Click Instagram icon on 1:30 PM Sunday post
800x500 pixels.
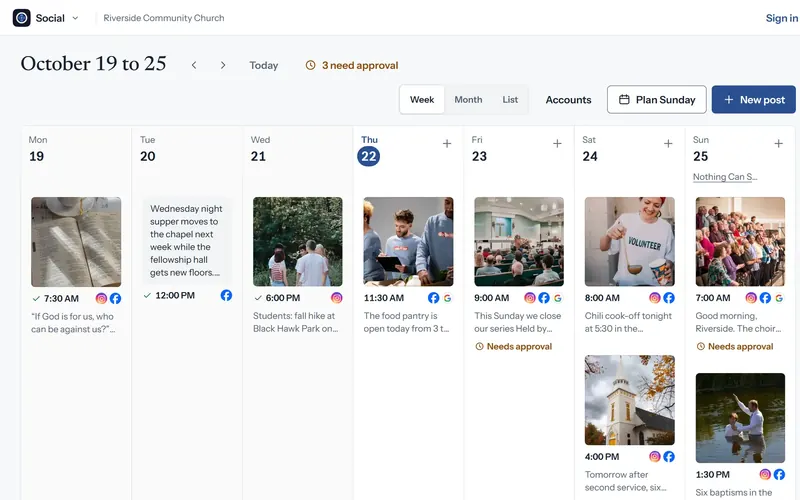pos(765,474)
